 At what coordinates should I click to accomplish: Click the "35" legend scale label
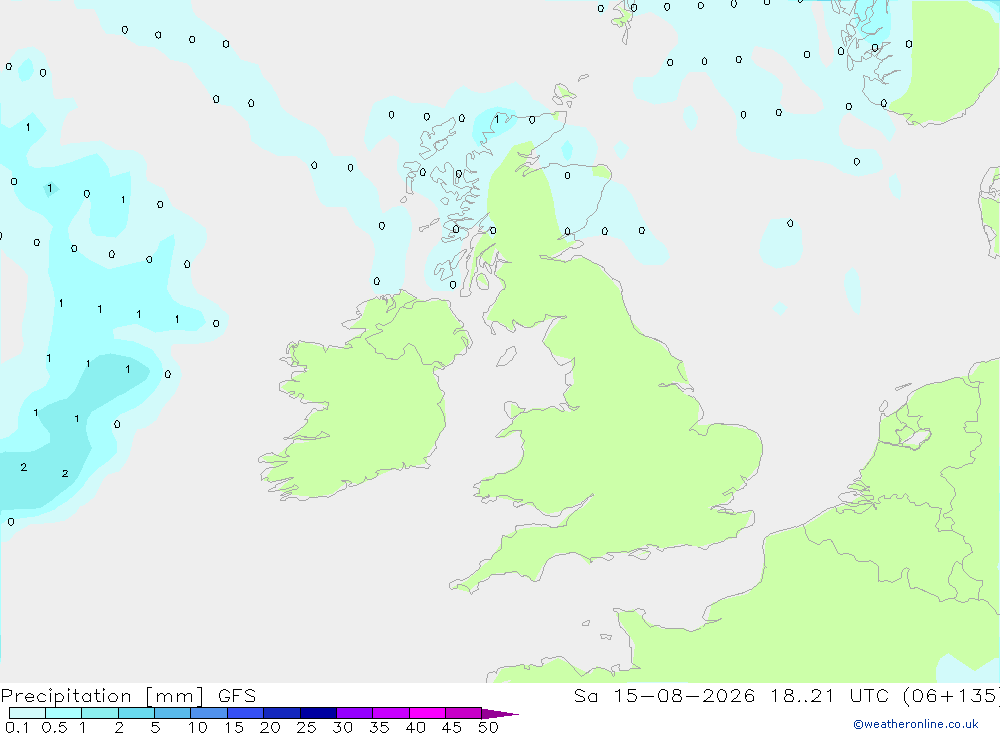379,727
